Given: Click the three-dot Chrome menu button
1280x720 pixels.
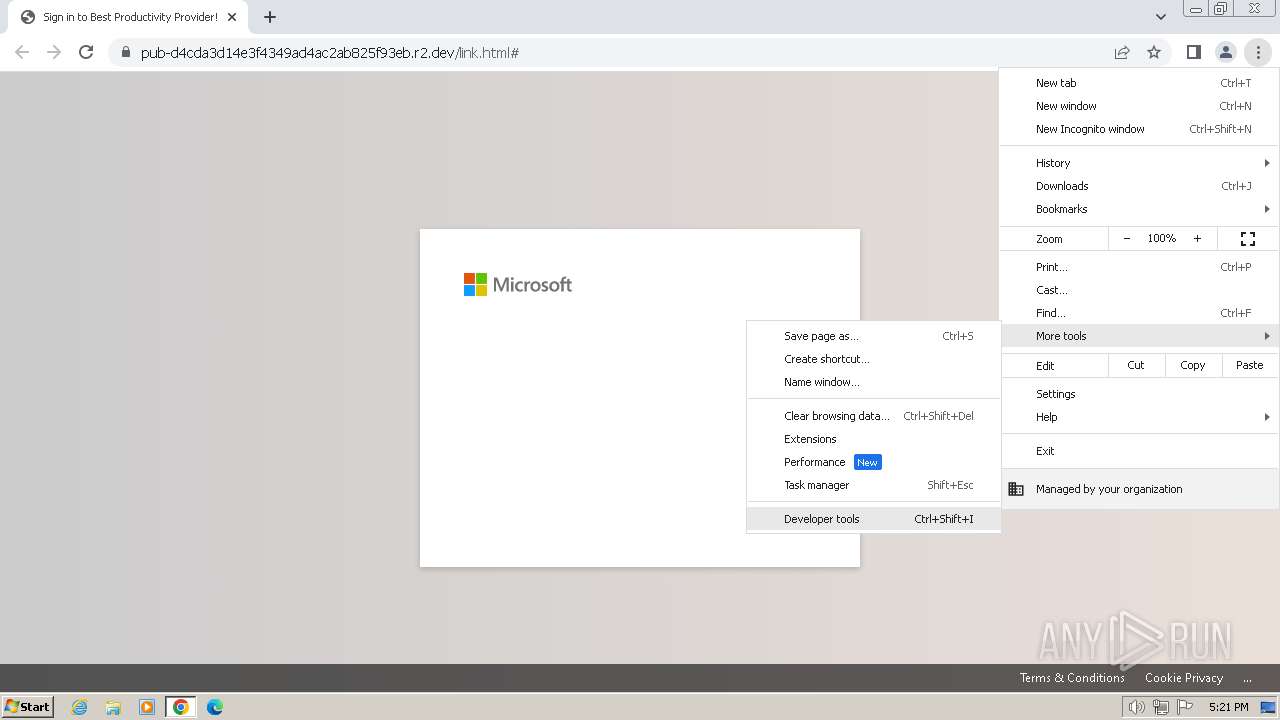Looking at the screenshot, I should 1258,52.
